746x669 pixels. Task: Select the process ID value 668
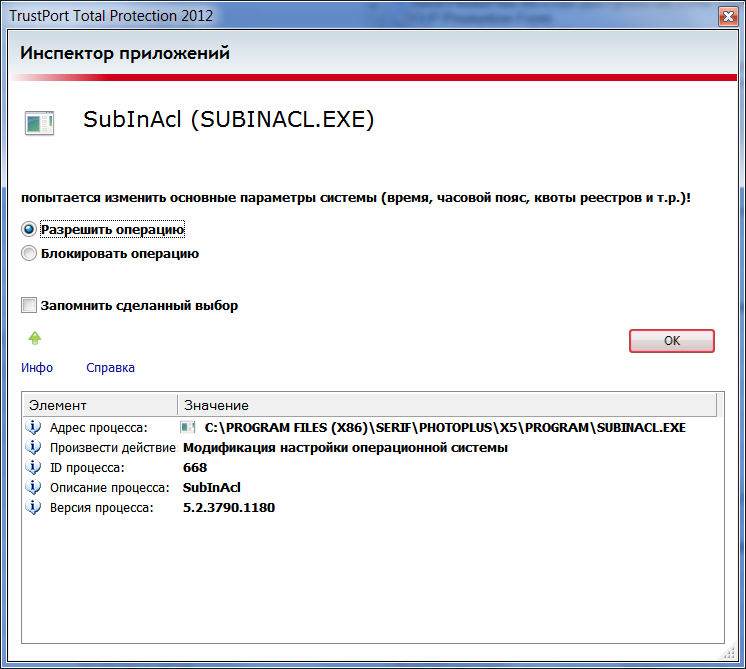point(195,467)
